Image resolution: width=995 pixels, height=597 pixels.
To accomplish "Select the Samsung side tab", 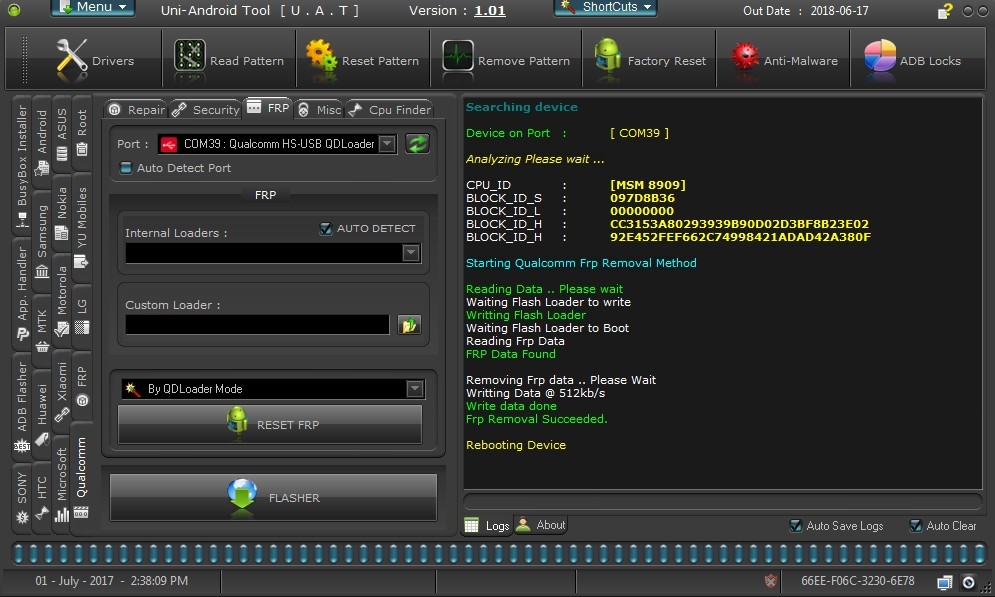I will (42, 240).
